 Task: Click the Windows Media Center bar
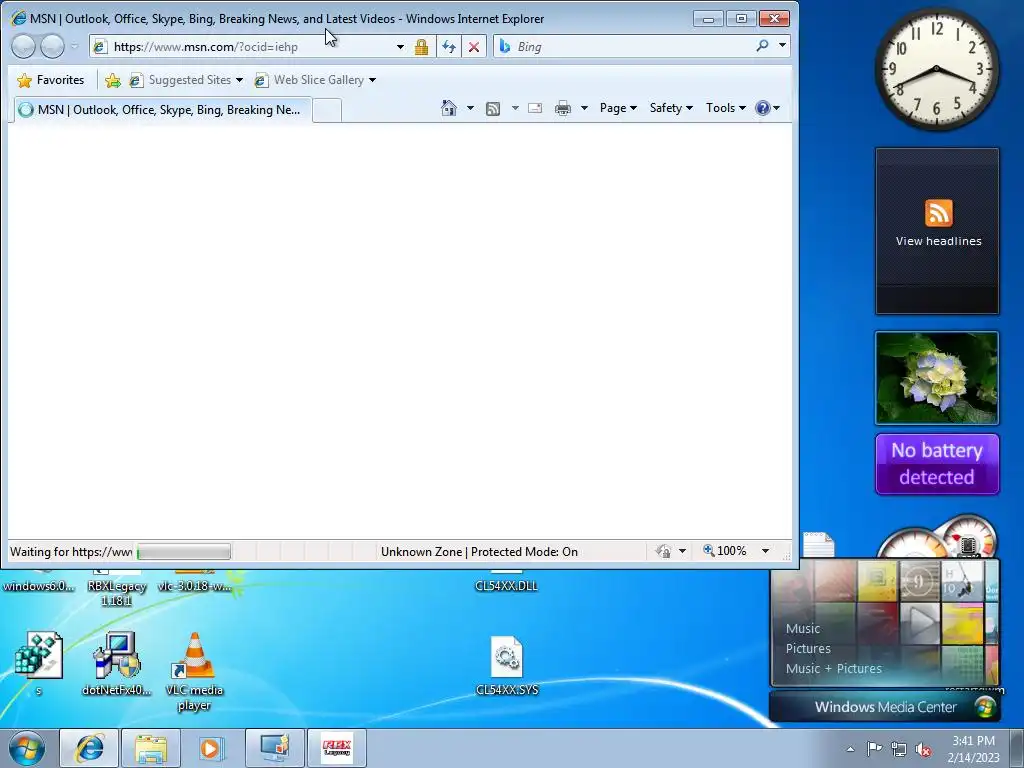point(885,707)
